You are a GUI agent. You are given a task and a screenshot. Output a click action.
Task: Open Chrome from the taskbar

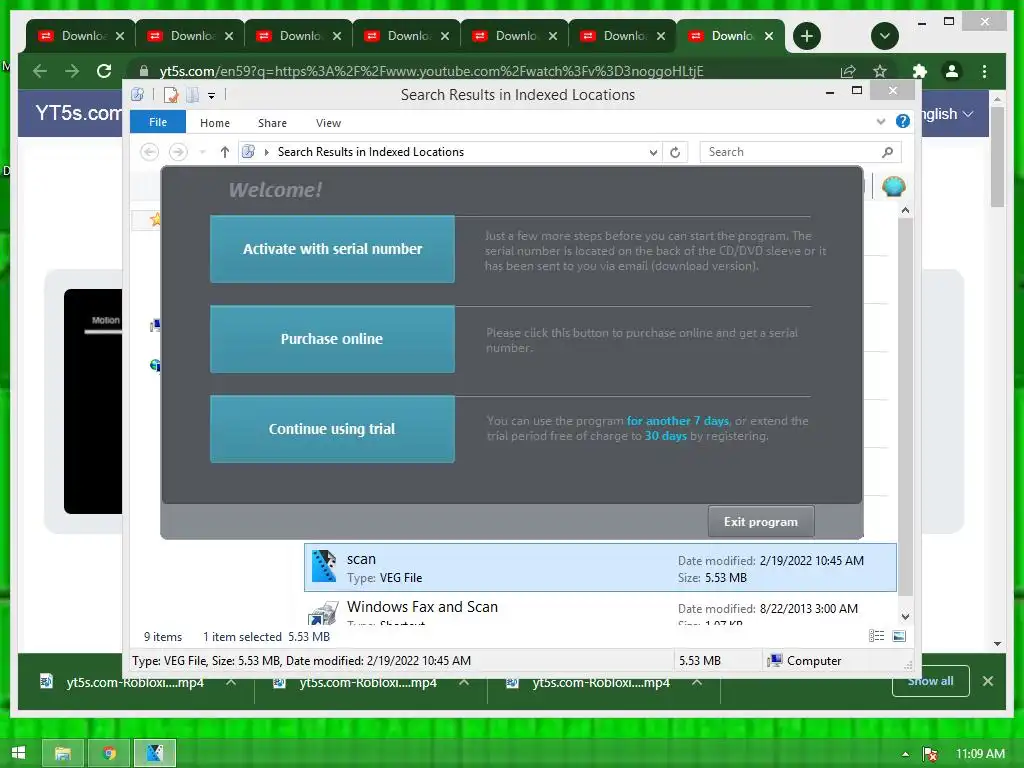pyautogui.click(x=109, y=753)
